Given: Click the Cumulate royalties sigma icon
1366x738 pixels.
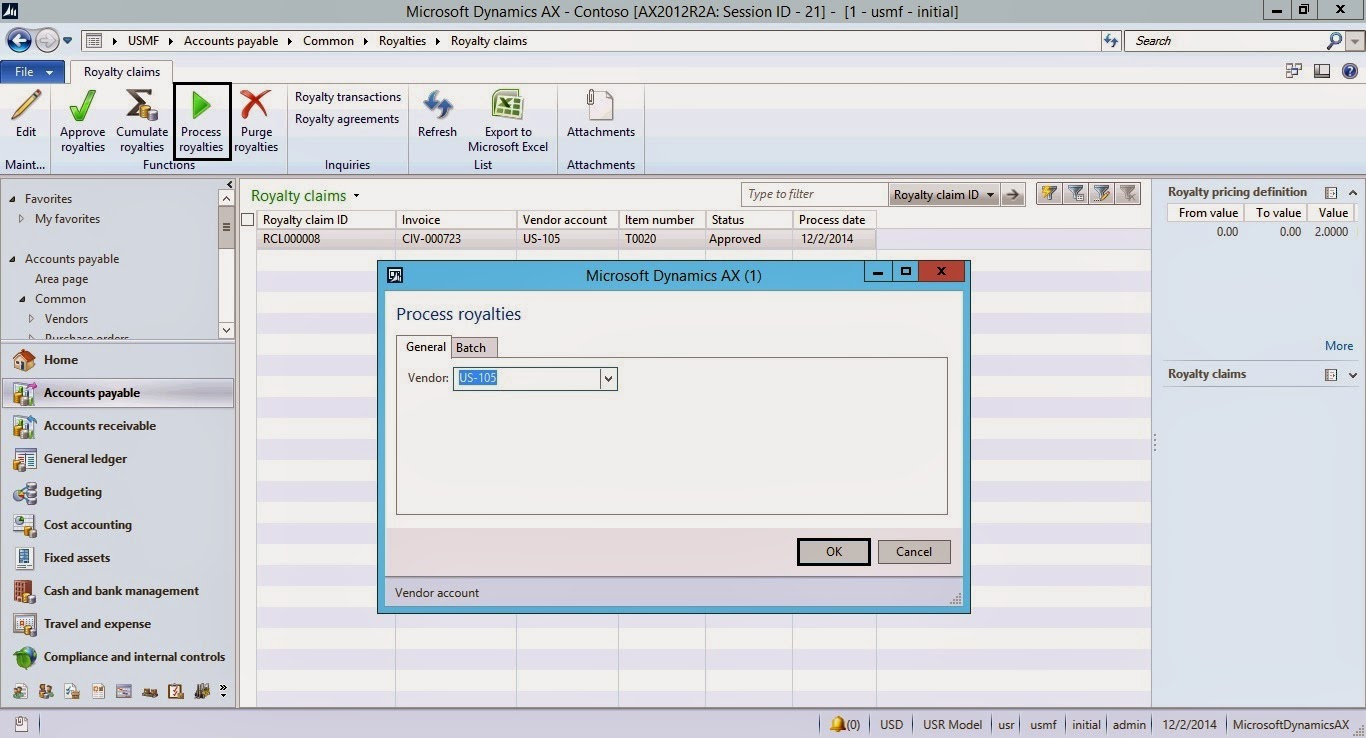Looking at the screenshot, I should pyautogui.click(x=141, y=106).
